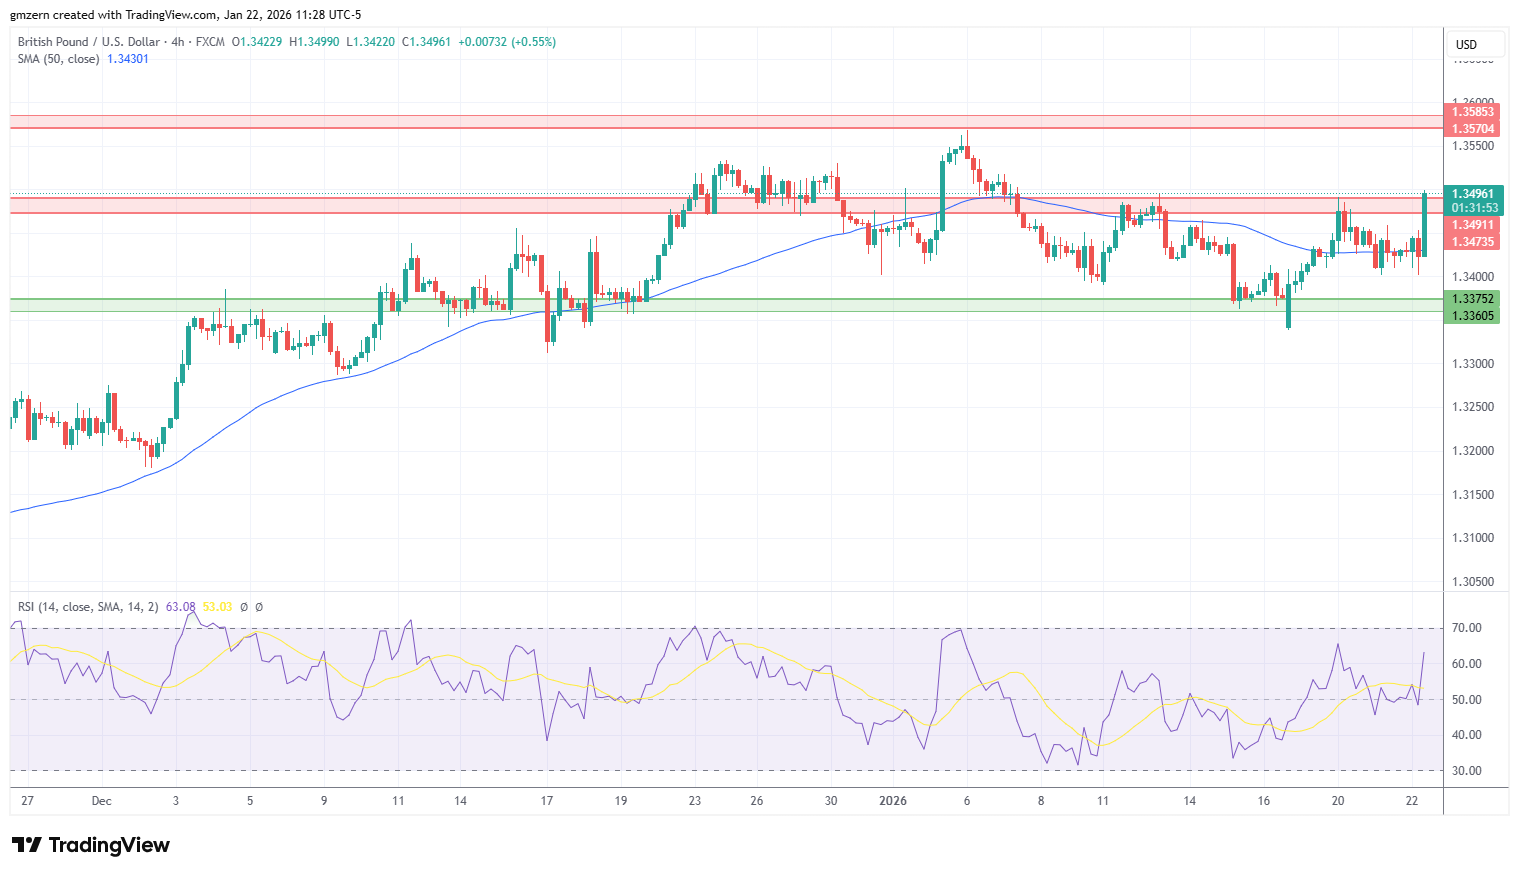Click the 1.33752 green support label

[1473, 299]
